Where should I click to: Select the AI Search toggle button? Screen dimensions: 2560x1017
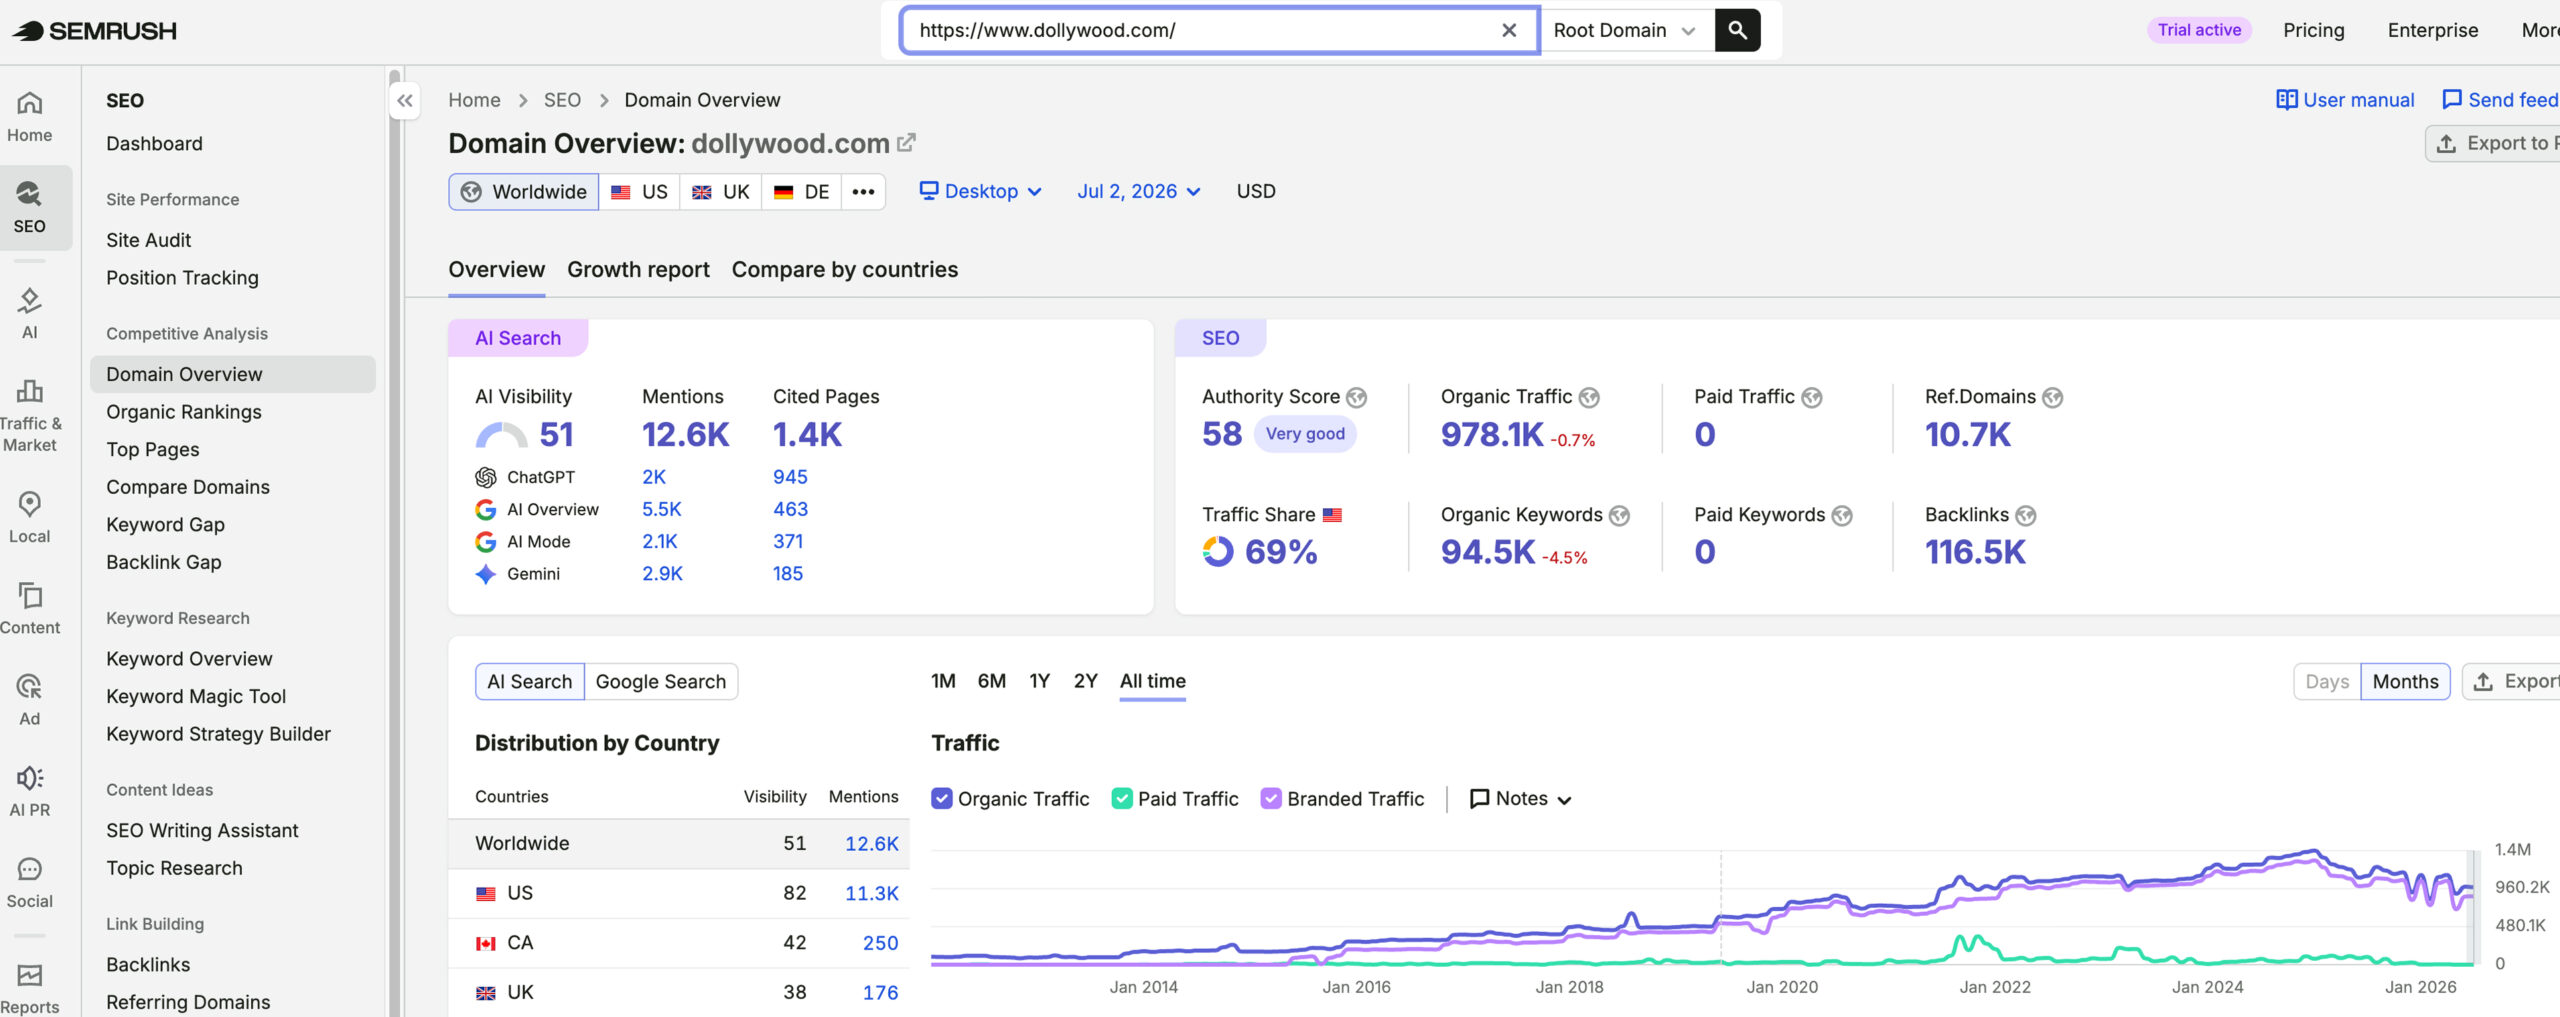[530, 681]
